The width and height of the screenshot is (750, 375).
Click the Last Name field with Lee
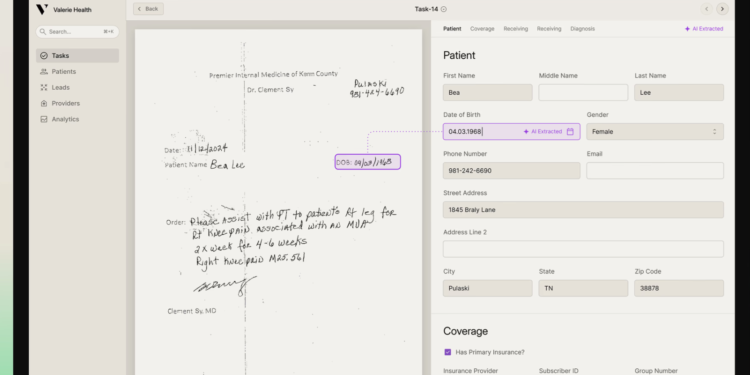point(679,92)
